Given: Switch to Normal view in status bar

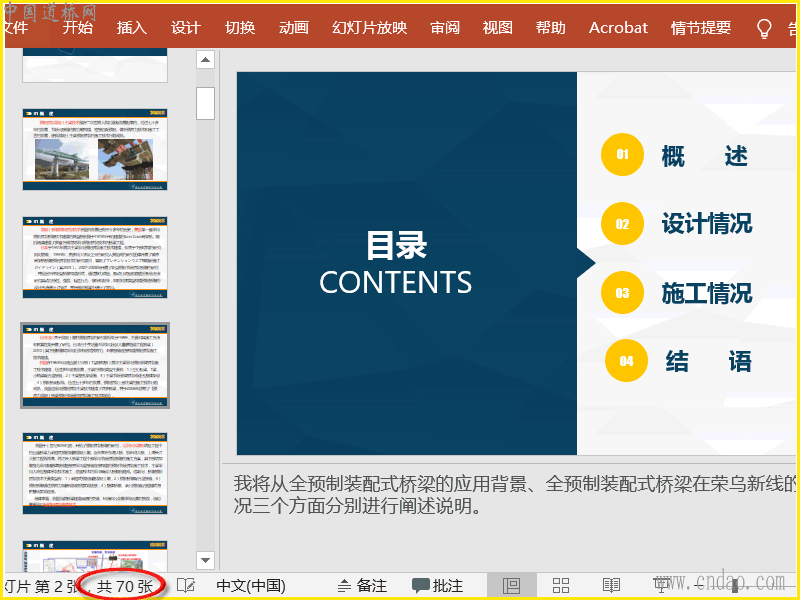Looking at the screenshot, I should tap(512, 586).
